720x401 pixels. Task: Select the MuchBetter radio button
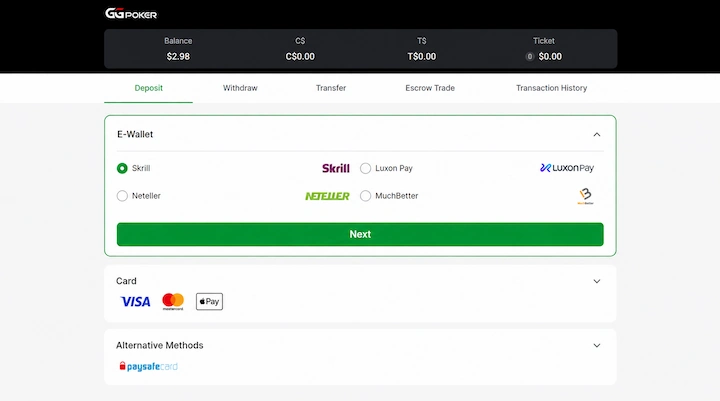[366, 196]
